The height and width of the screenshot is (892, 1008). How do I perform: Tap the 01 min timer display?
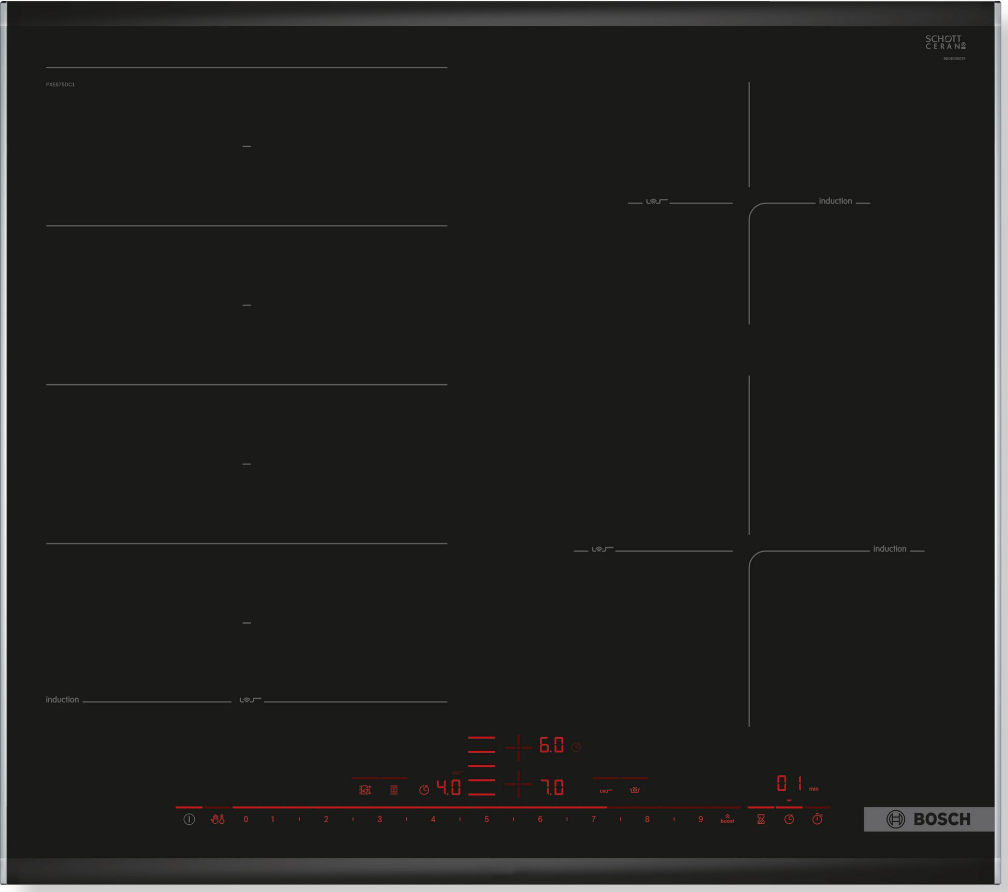pyautogui.click(x=790, y=783)
